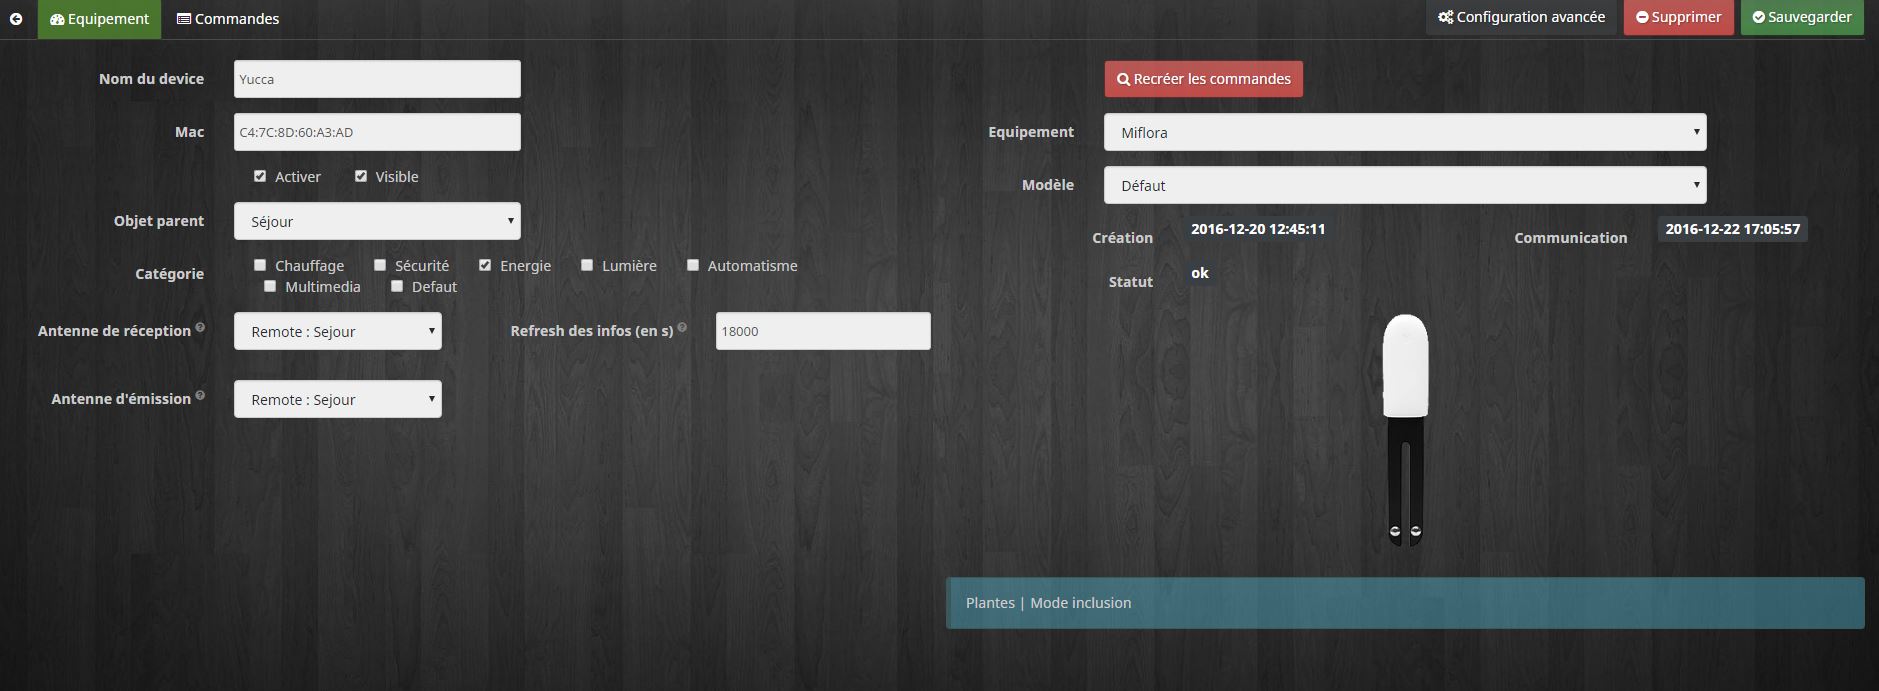The height and width of the screenshot is (691, 1879).
Task: Click the Miflora plant sensor image
Action: 1405,430
